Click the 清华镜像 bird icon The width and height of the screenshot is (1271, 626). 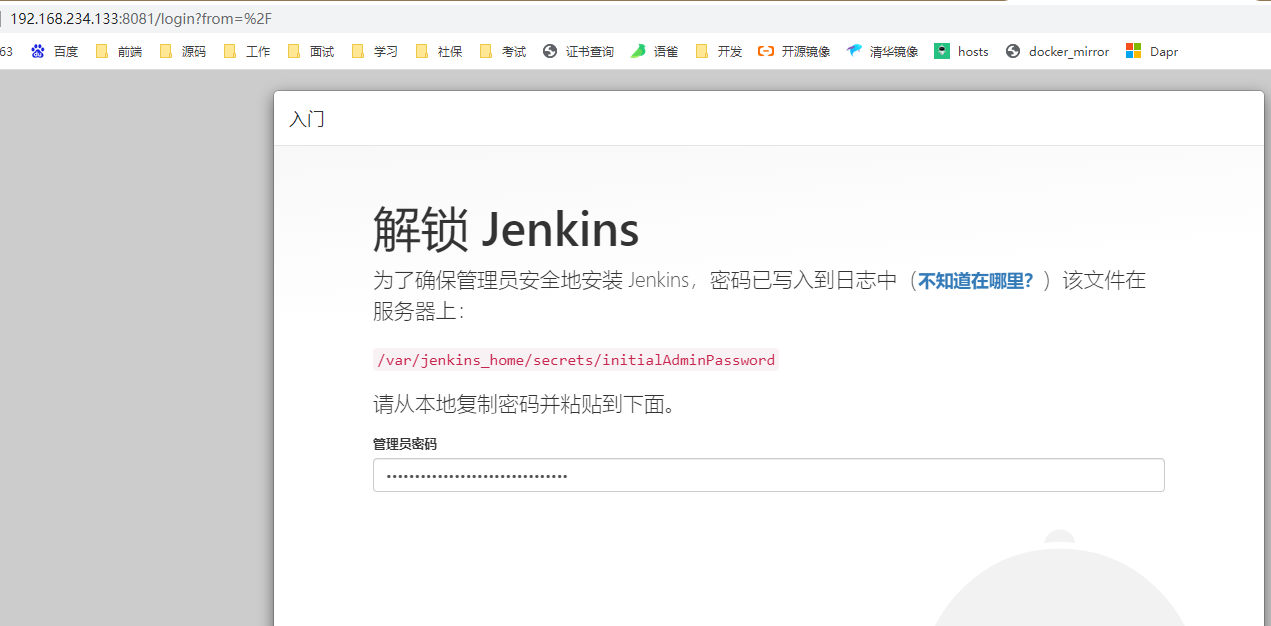coord(854,51)
